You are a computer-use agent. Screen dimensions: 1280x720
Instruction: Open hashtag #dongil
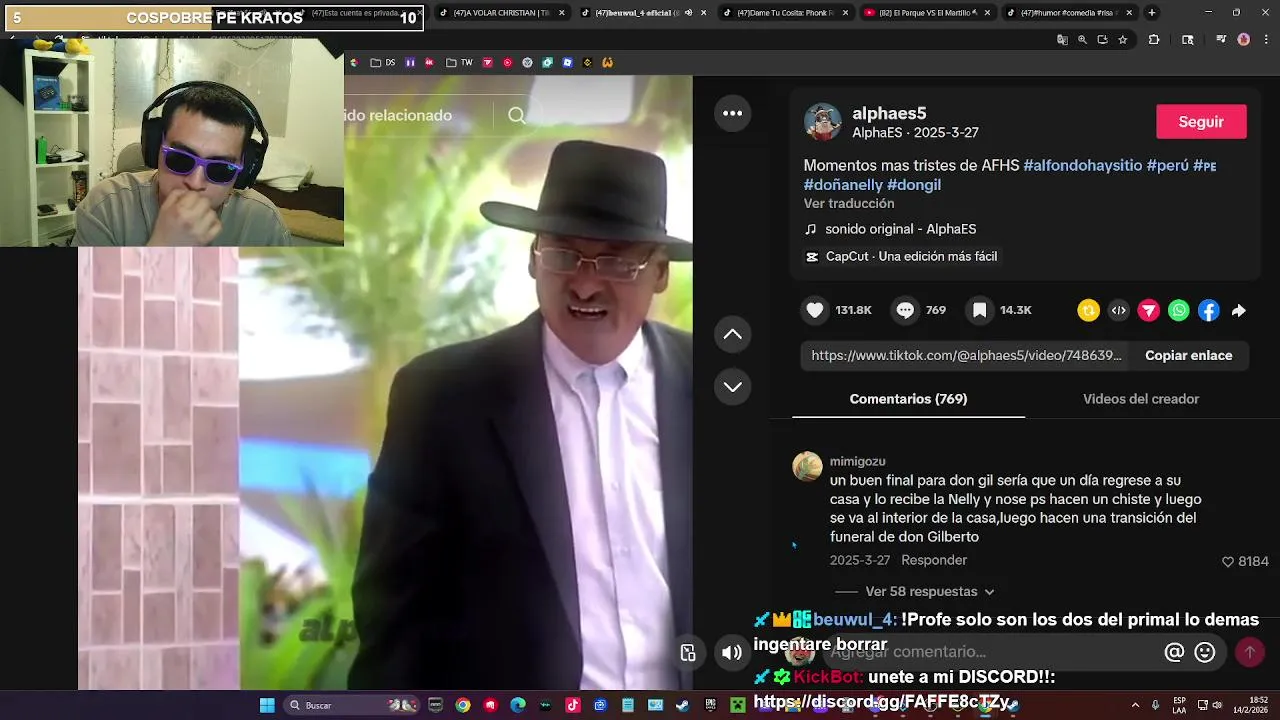click(913, 185)
